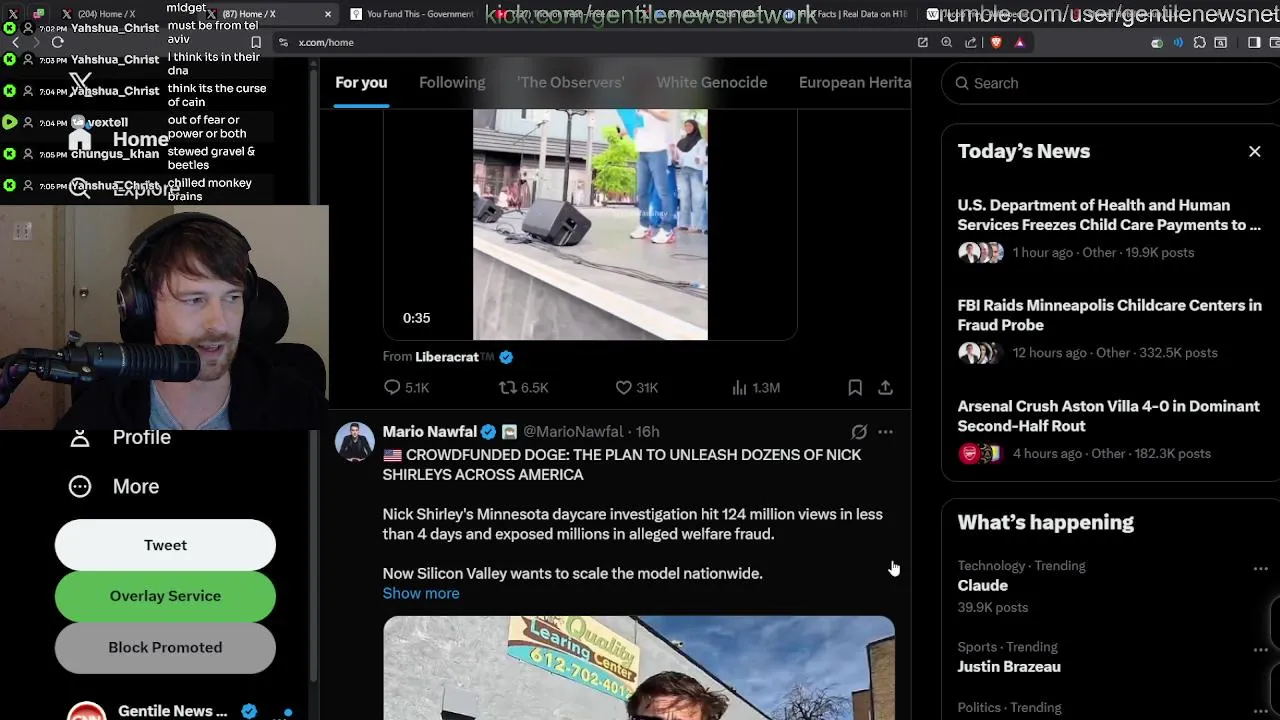Image resolution: width=1280 pixels, height=720 pixels.
Task: Open the White Genocide list tab
Action: 712,83
